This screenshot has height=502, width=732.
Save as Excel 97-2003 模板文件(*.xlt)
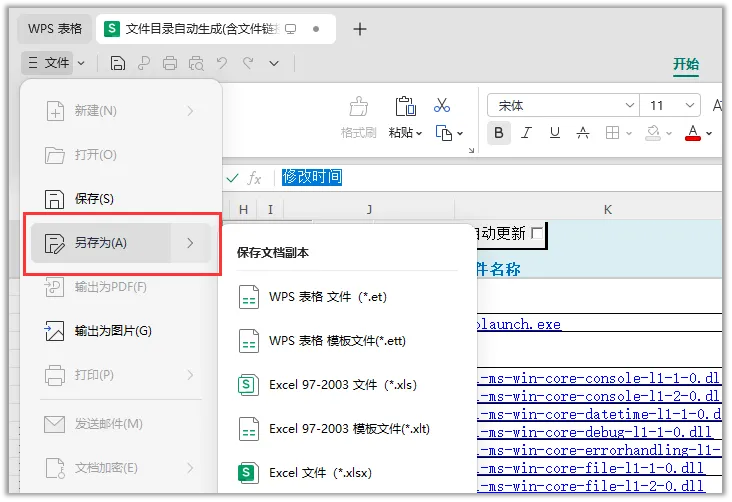pos(347,429)
